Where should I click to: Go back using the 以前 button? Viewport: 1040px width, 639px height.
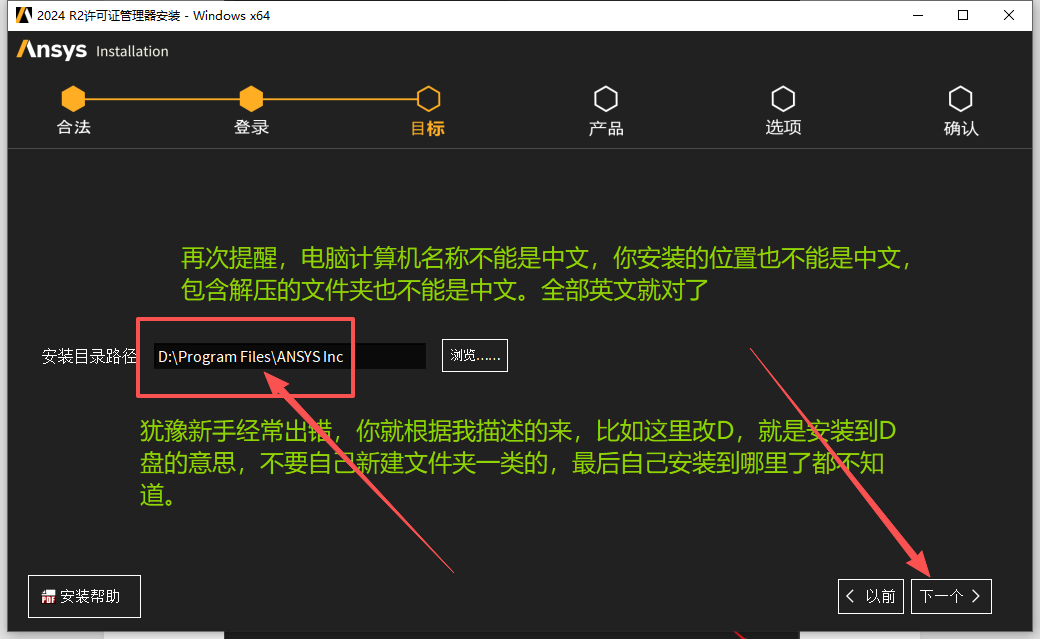coord(870,595)
